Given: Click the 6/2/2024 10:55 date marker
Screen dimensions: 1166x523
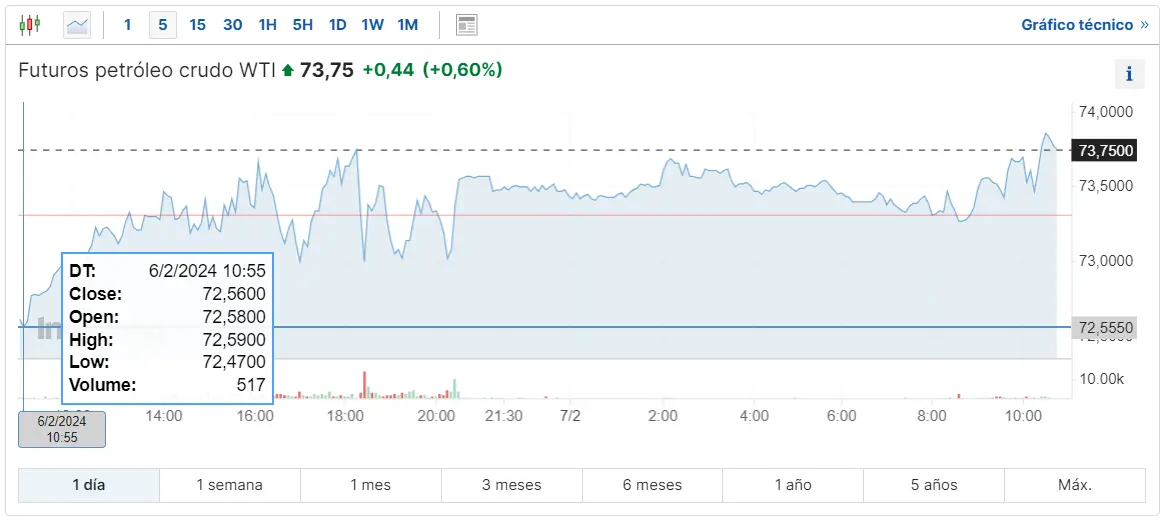Looking at the screenshot, I should [x=62, y=429].
